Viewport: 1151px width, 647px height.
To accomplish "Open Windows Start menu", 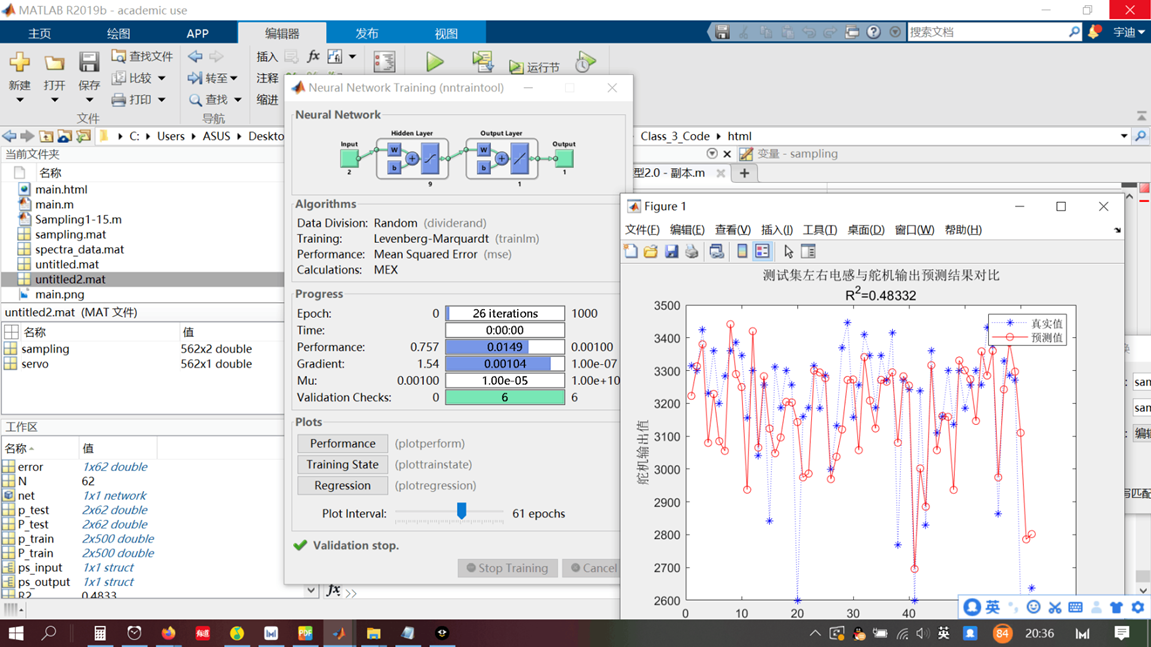I will click(x=15, y=633).
